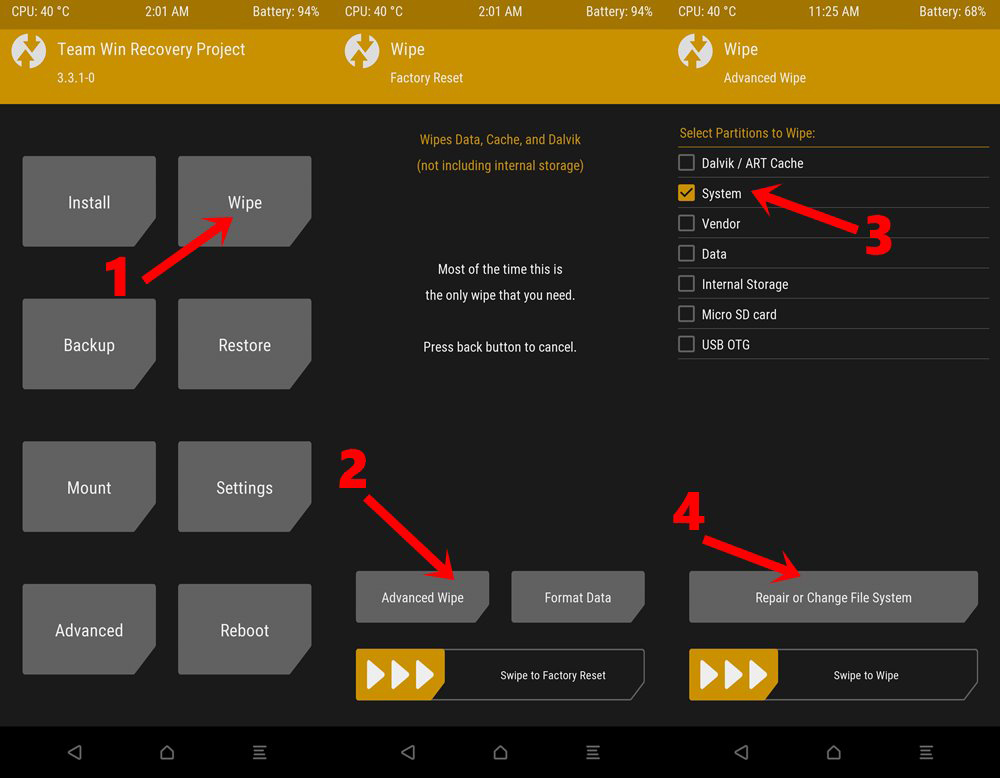Tap 'the only wipe that you need.' text
Image resolution: width=1000 pixels, height=778 pixels.
tap(500, 295)
